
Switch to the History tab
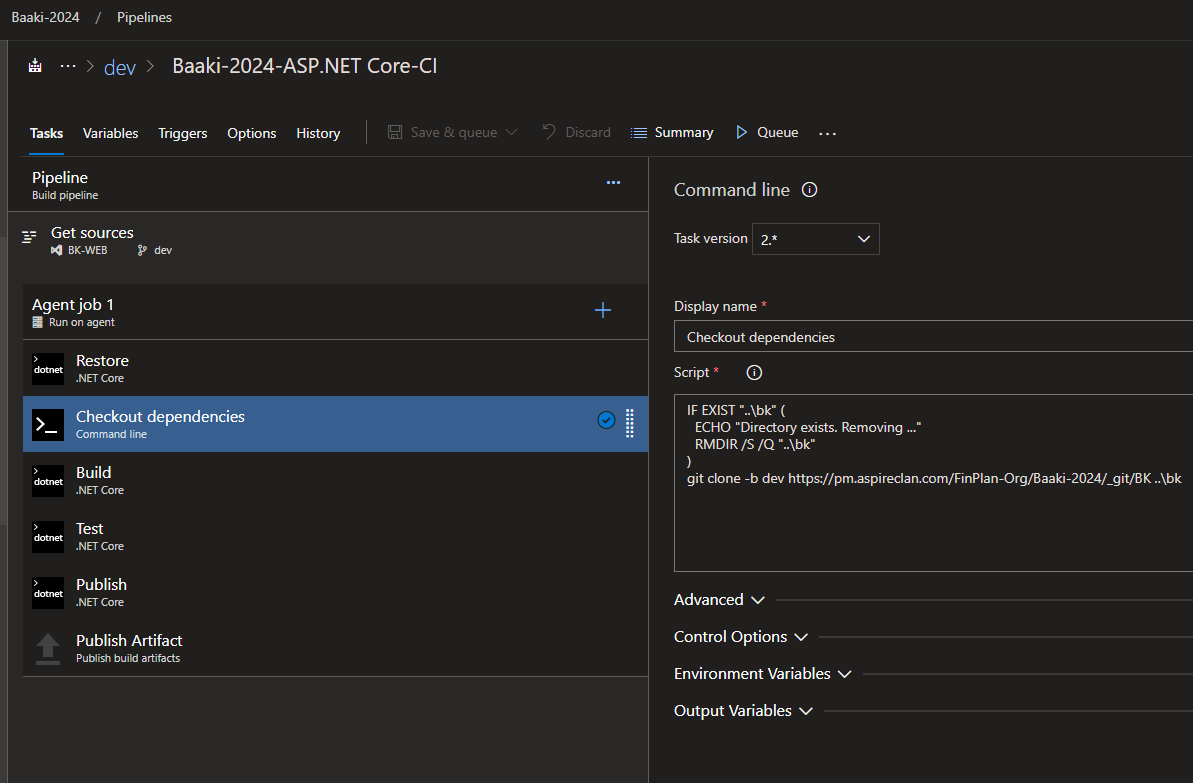pos(318,133)
